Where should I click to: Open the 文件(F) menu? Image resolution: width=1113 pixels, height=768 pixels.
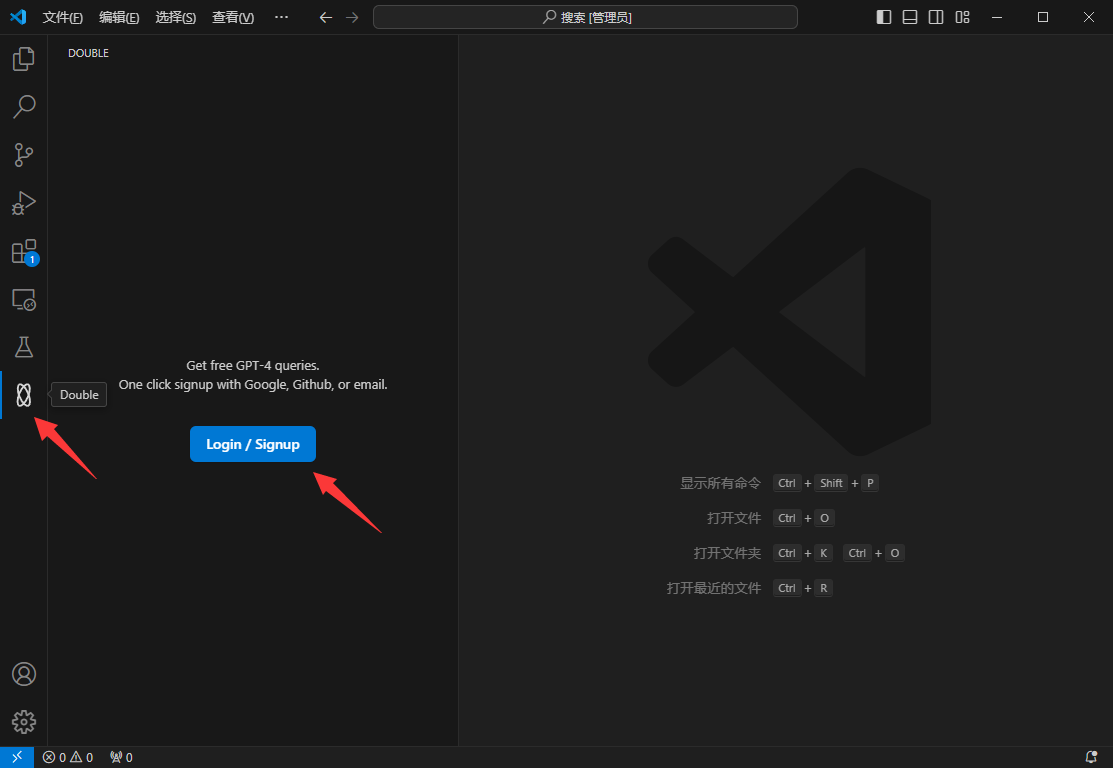62,17
